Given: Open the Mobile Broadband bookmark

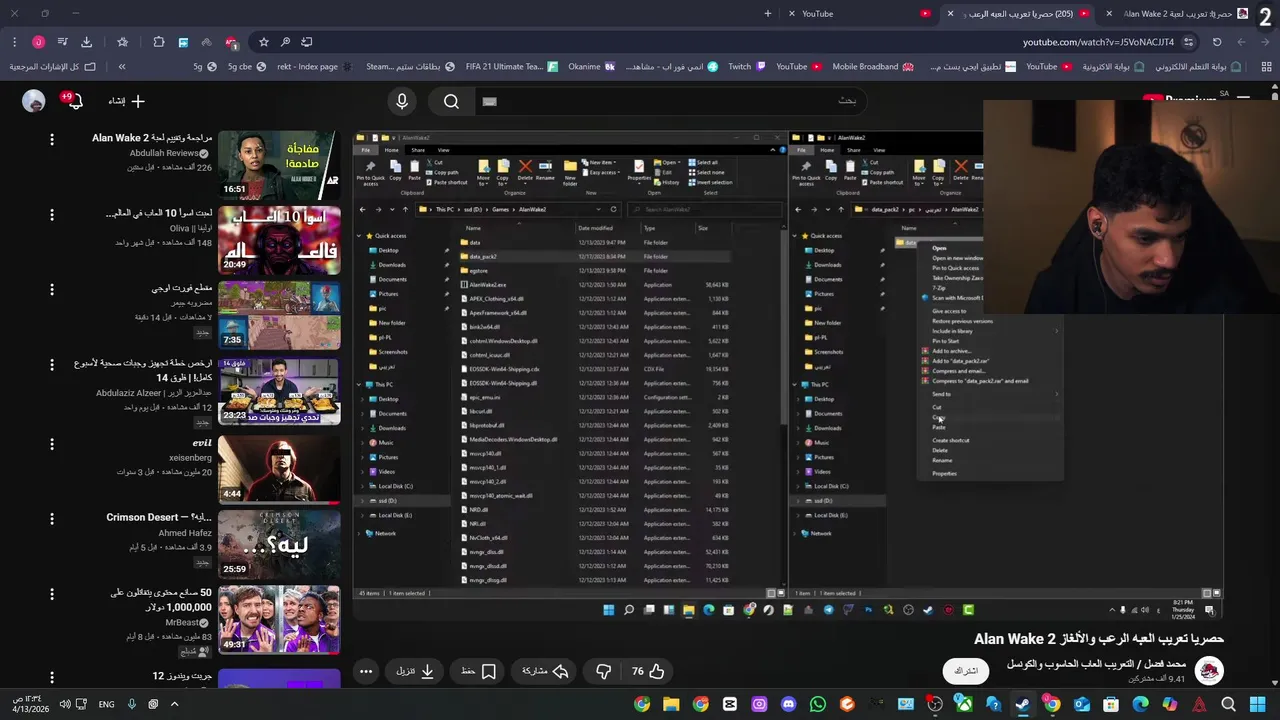Looking at the screenshot, I should point(873,67).
